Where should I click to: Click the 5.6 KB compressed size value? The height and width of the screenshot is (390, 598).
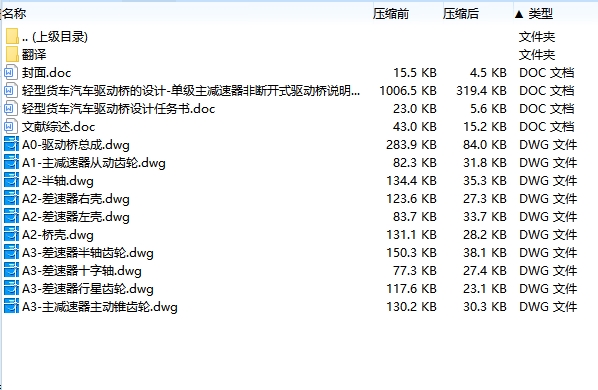488,109
